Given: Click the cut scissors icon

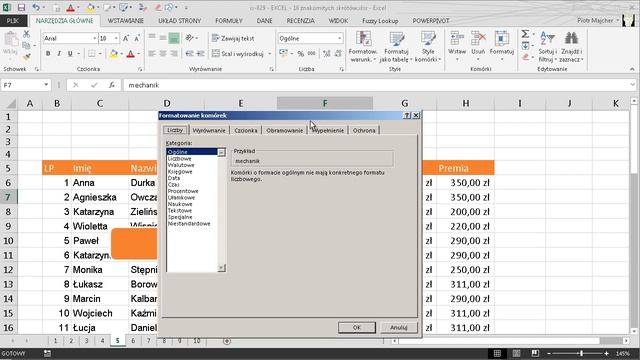Looking at the screenshot, I should (x=27, y=34).
